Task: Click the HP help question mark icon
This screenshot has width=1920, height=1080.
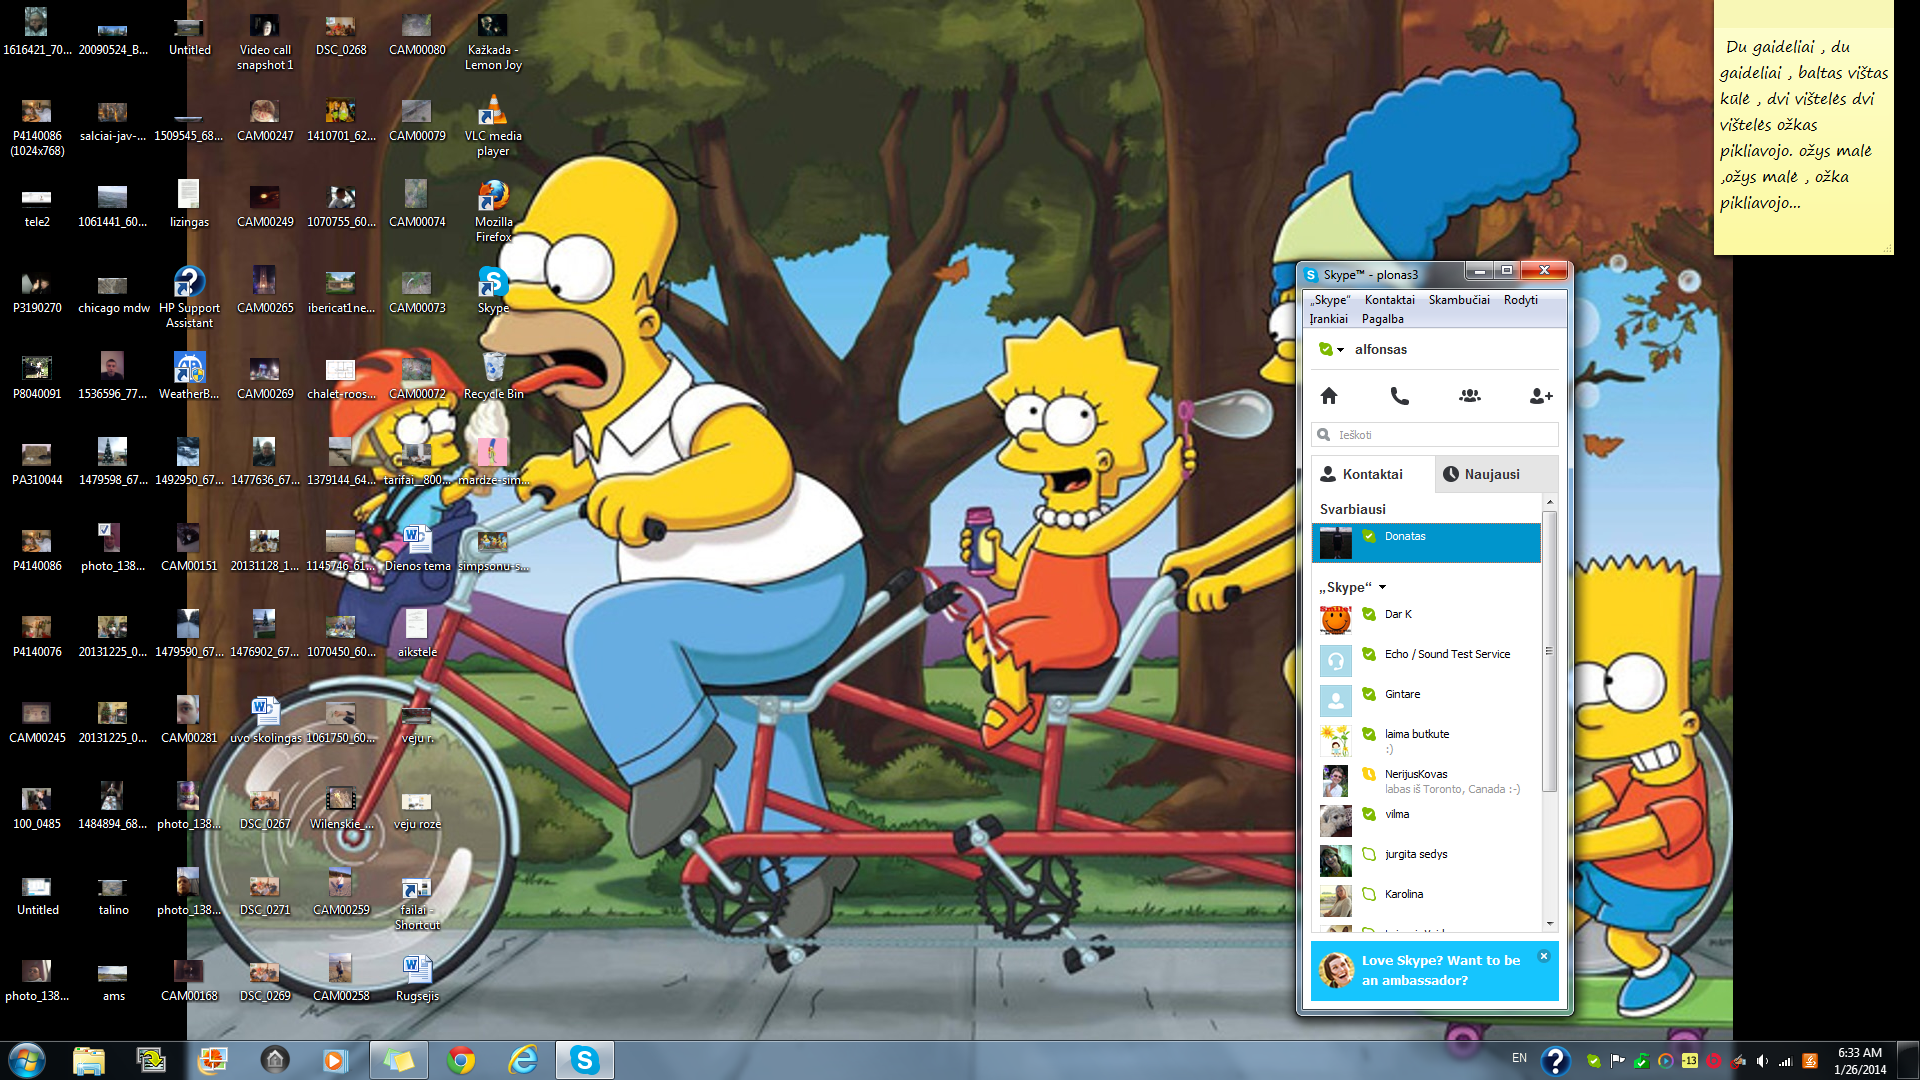Action: (x=1555, y=1060)
